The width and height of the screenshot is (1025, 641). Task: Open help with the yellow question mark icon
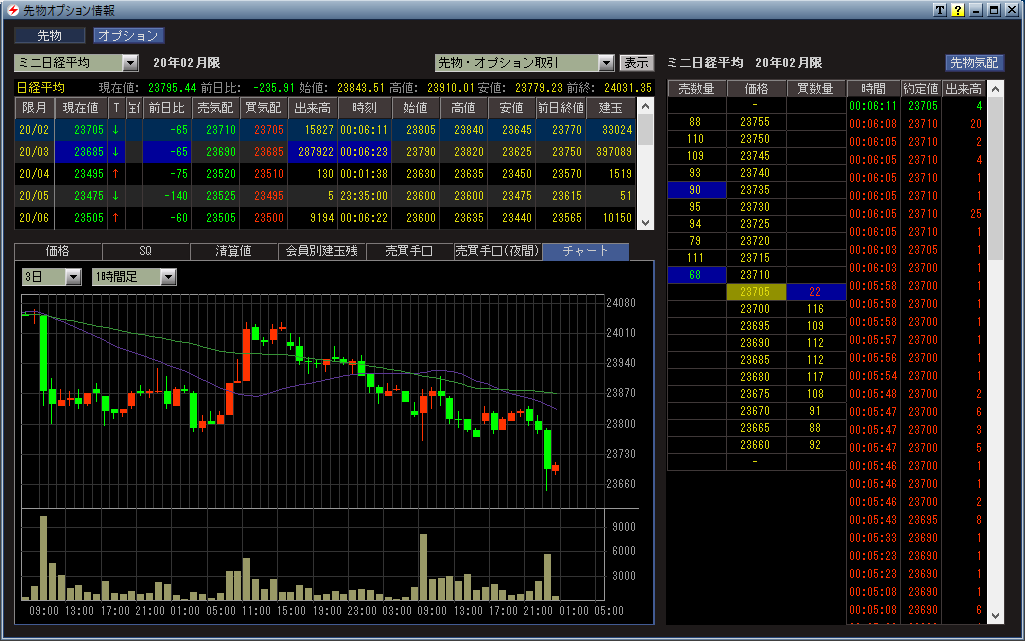[x=957, y=10]
